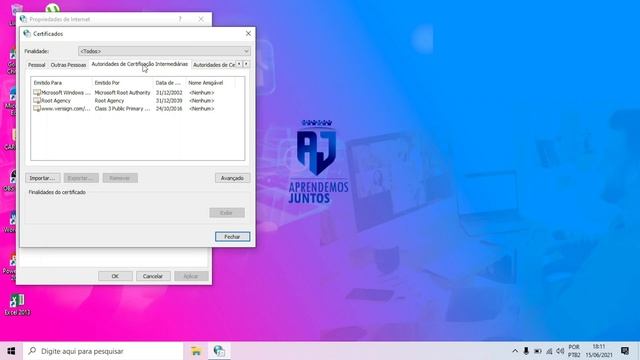Open the clock showing 15/06/2021
640x360 pixels.
[x=599, y=351]
